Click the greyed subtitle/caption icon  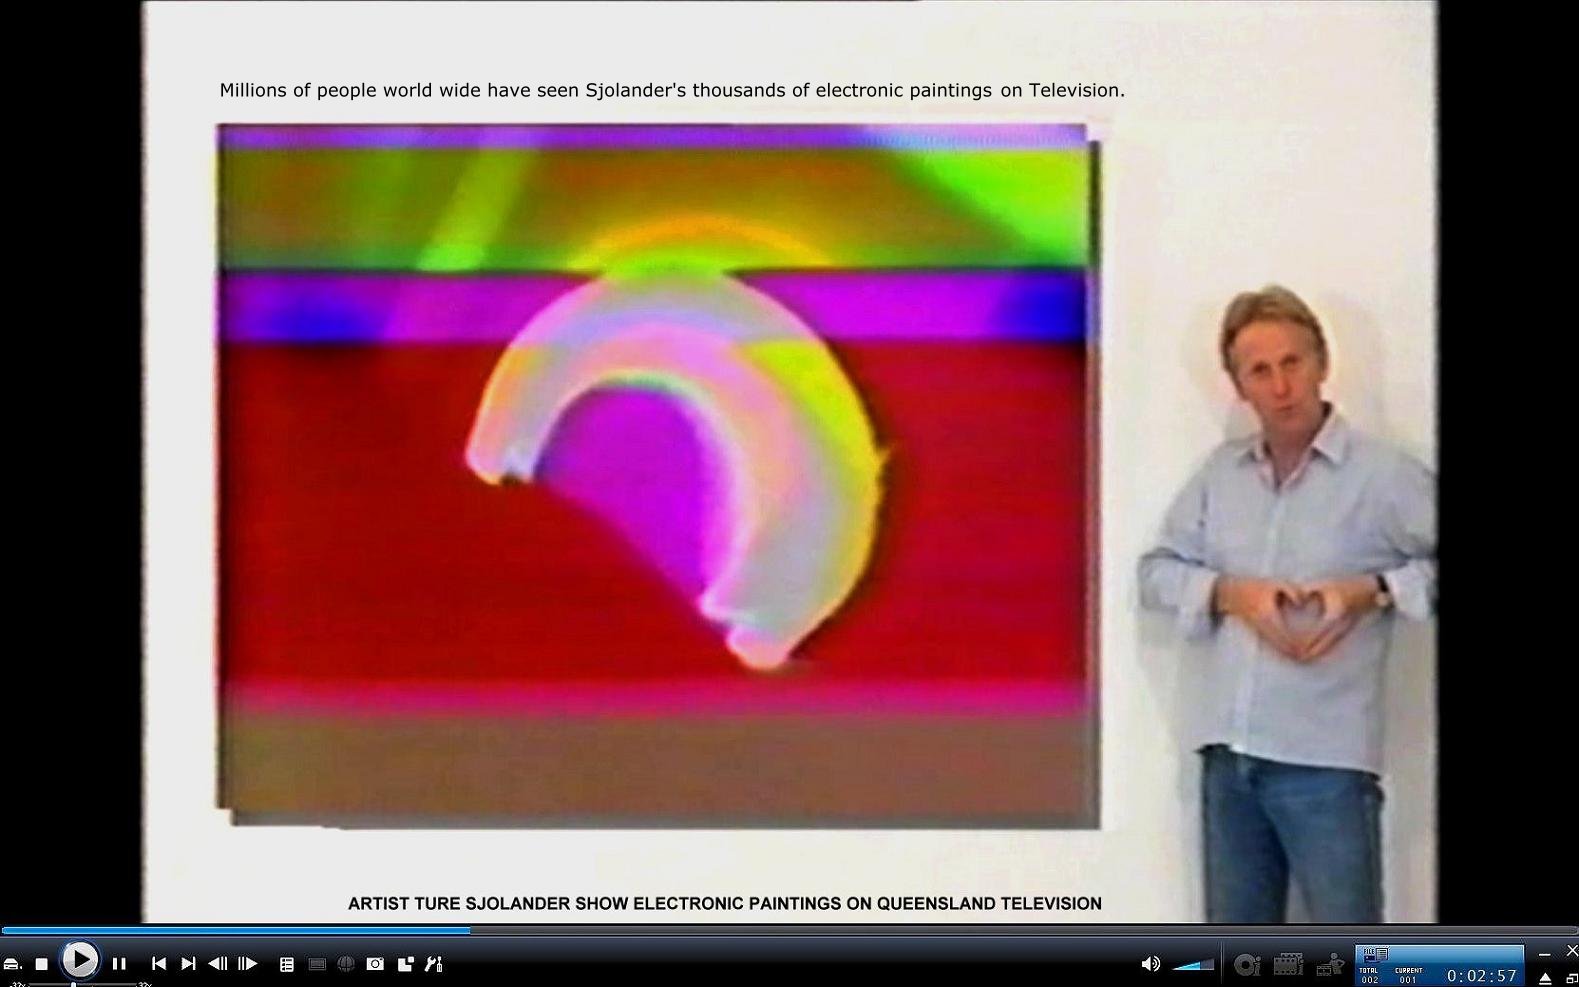click(317, 964)
